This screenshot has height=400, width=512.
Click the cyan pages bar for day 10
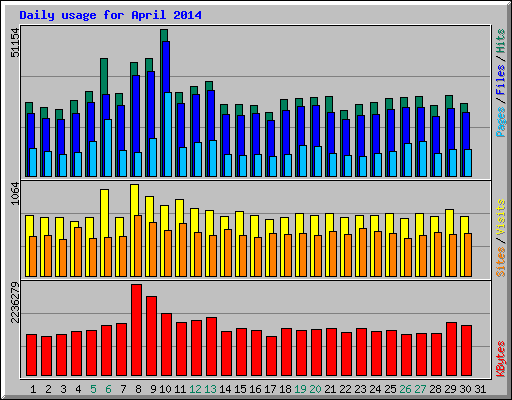168,134
